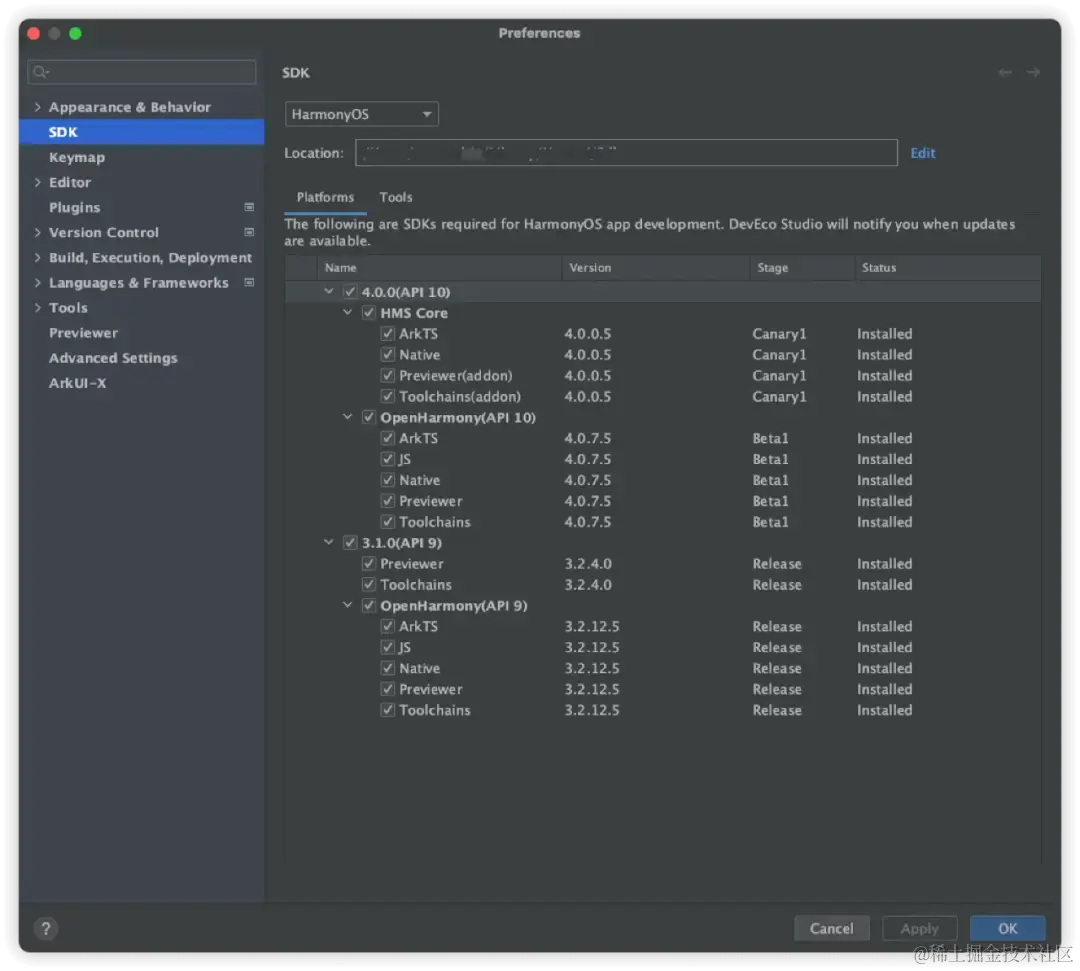Select SDK in the settings sidebar

point(142,132)
